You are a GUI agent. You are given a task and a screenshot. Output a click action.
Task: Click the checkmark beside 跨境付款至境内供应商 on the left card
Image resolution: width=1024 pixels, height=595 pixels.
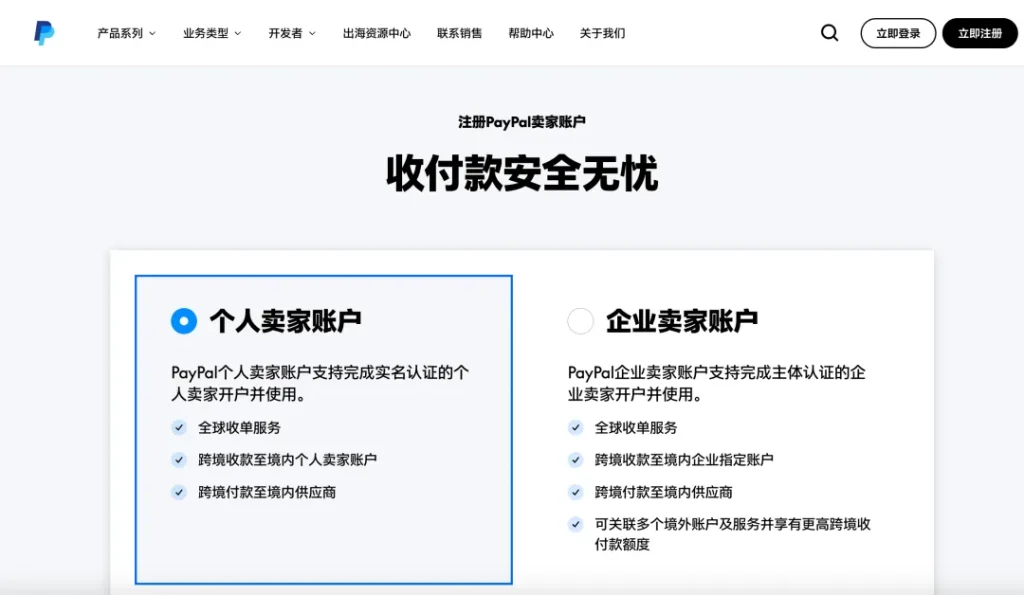(x=181, y=490)
